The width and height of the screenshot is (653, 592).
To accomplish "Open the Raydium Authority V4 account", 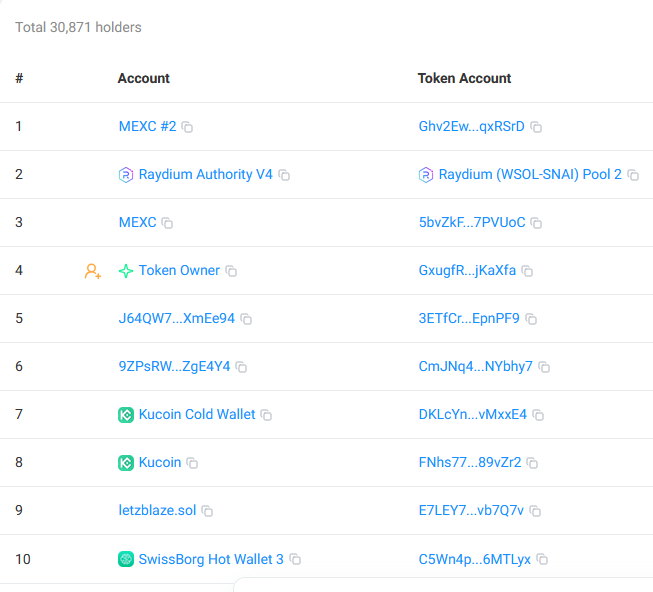I will (206, 174).
